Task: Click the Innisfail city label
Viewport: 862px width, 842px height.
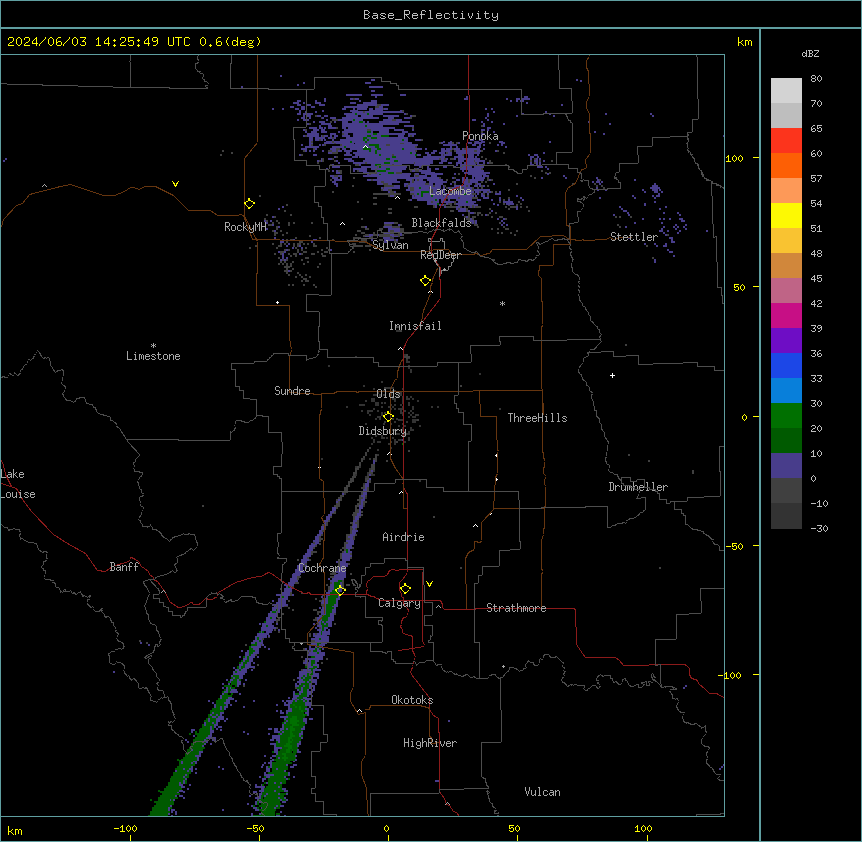Action: coord(415,326)
